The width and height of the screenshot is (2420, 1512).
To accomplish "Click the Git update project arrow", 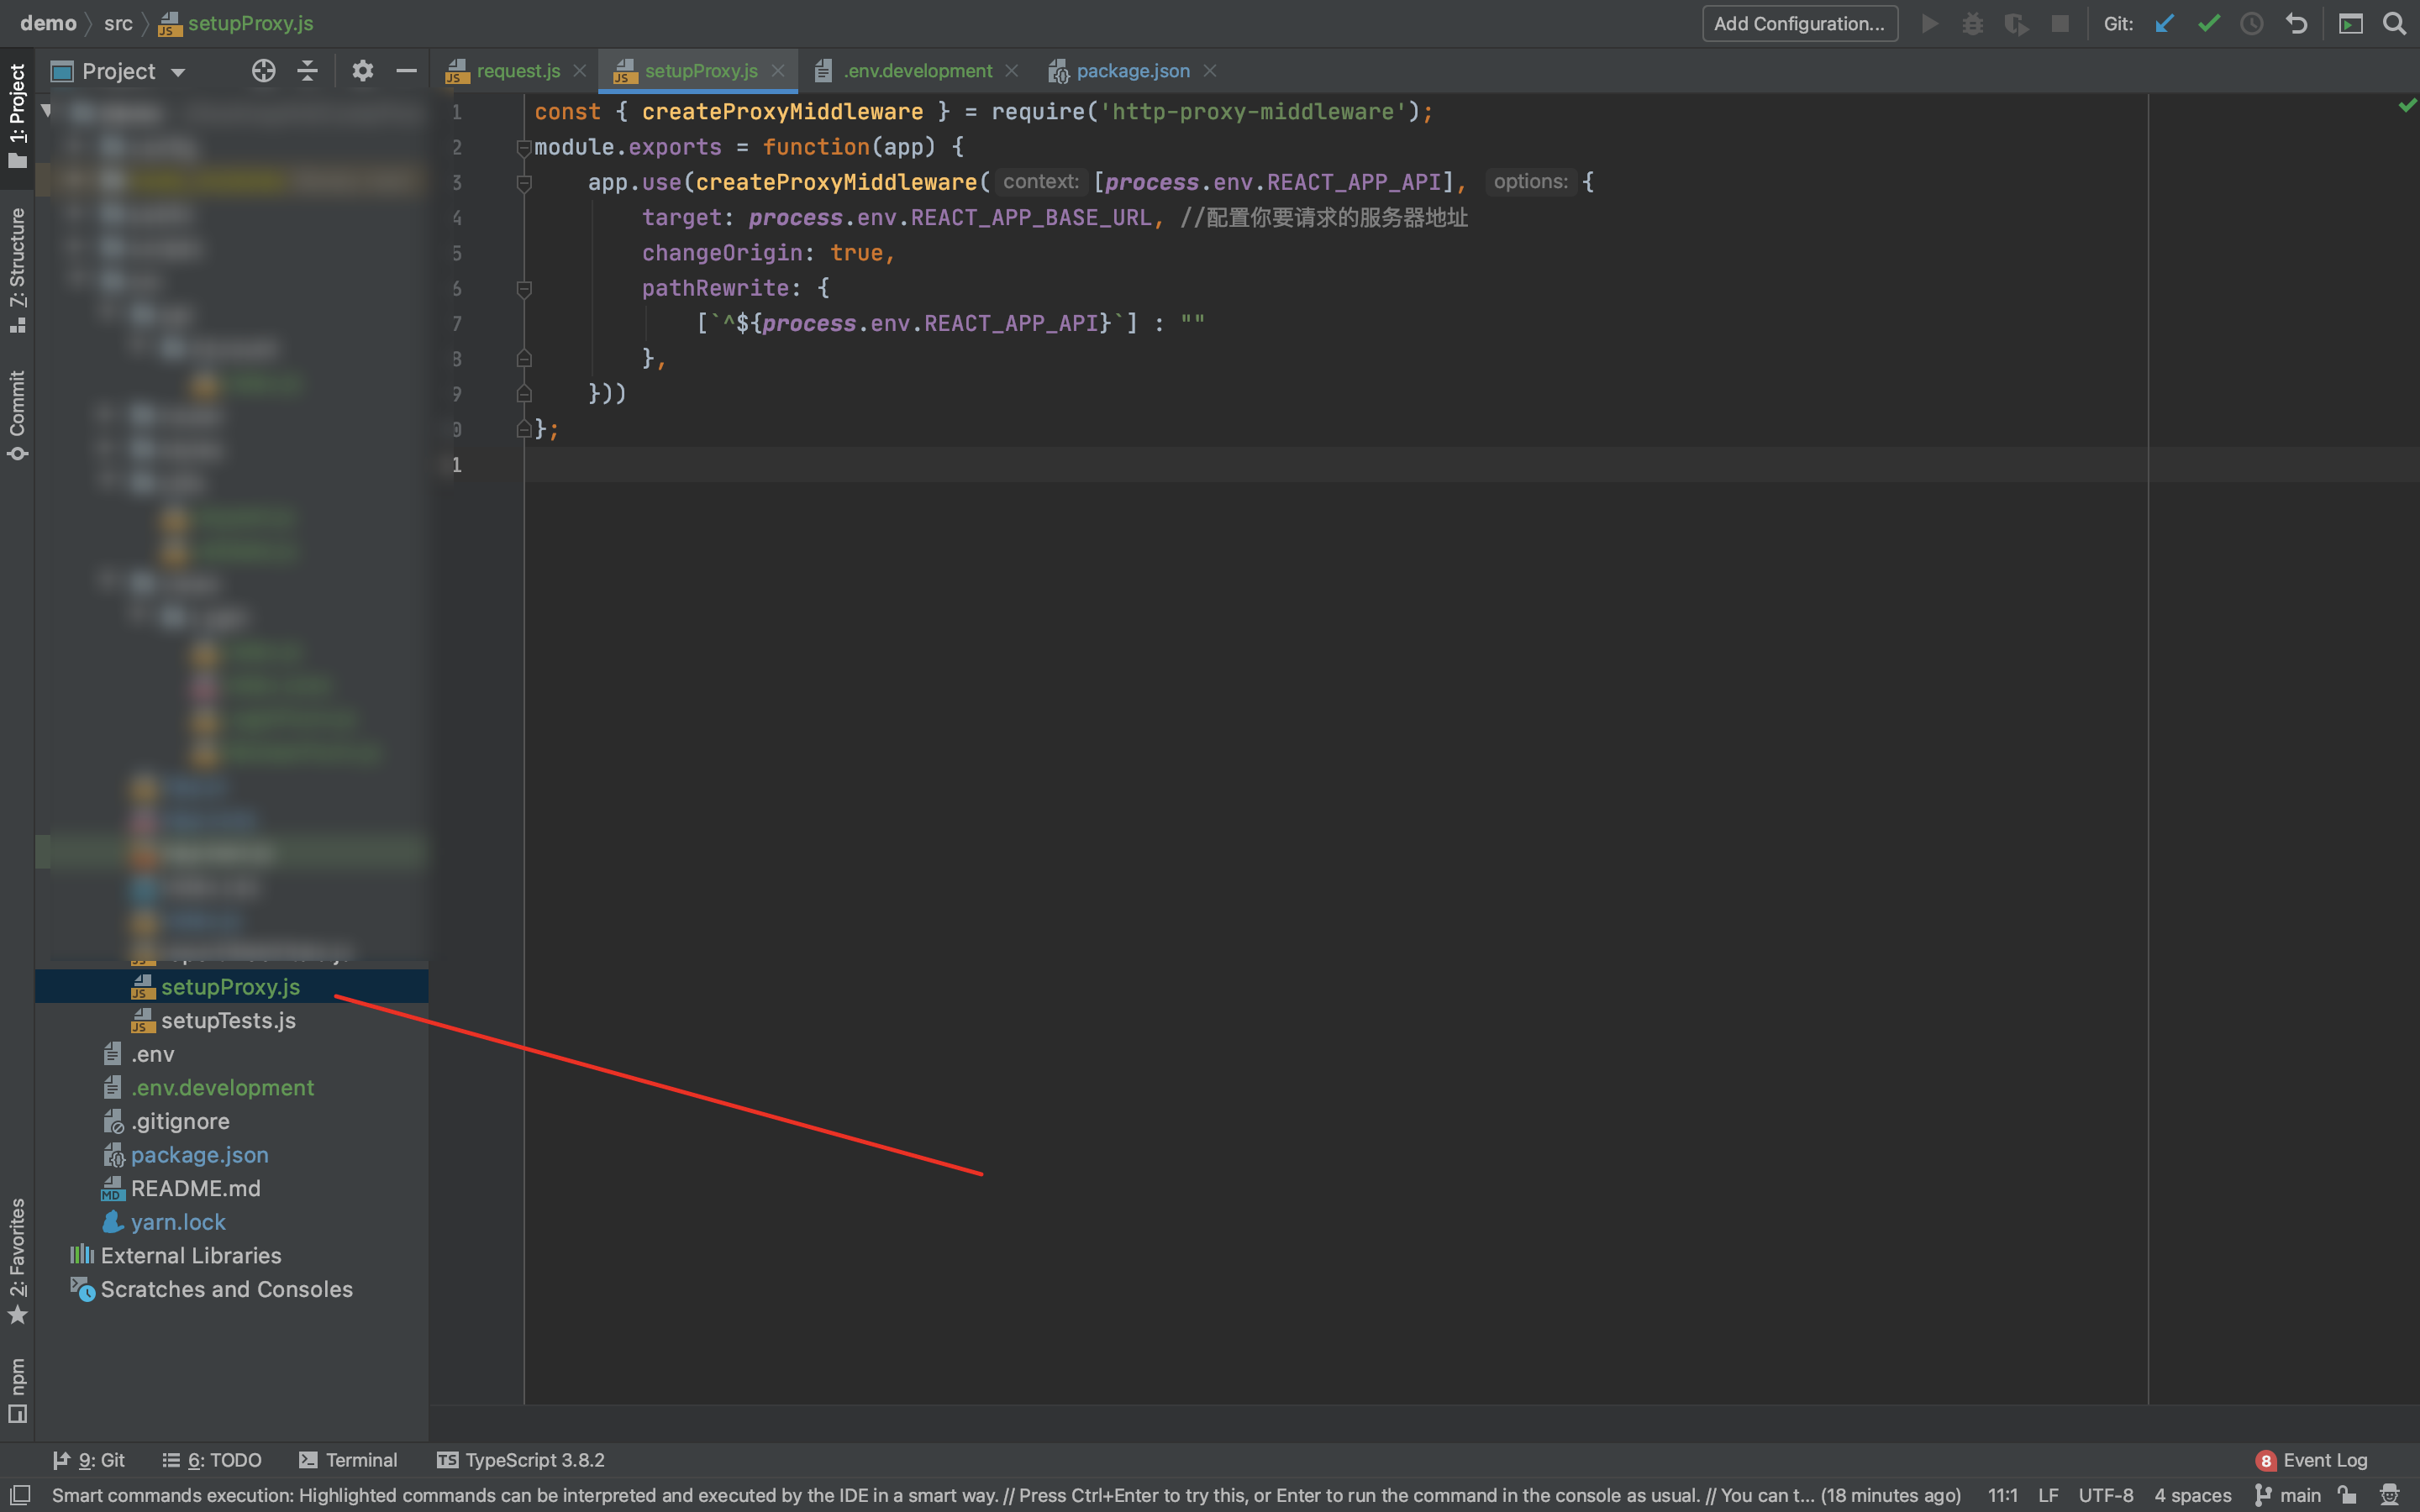I will (x=2165, y=24).
